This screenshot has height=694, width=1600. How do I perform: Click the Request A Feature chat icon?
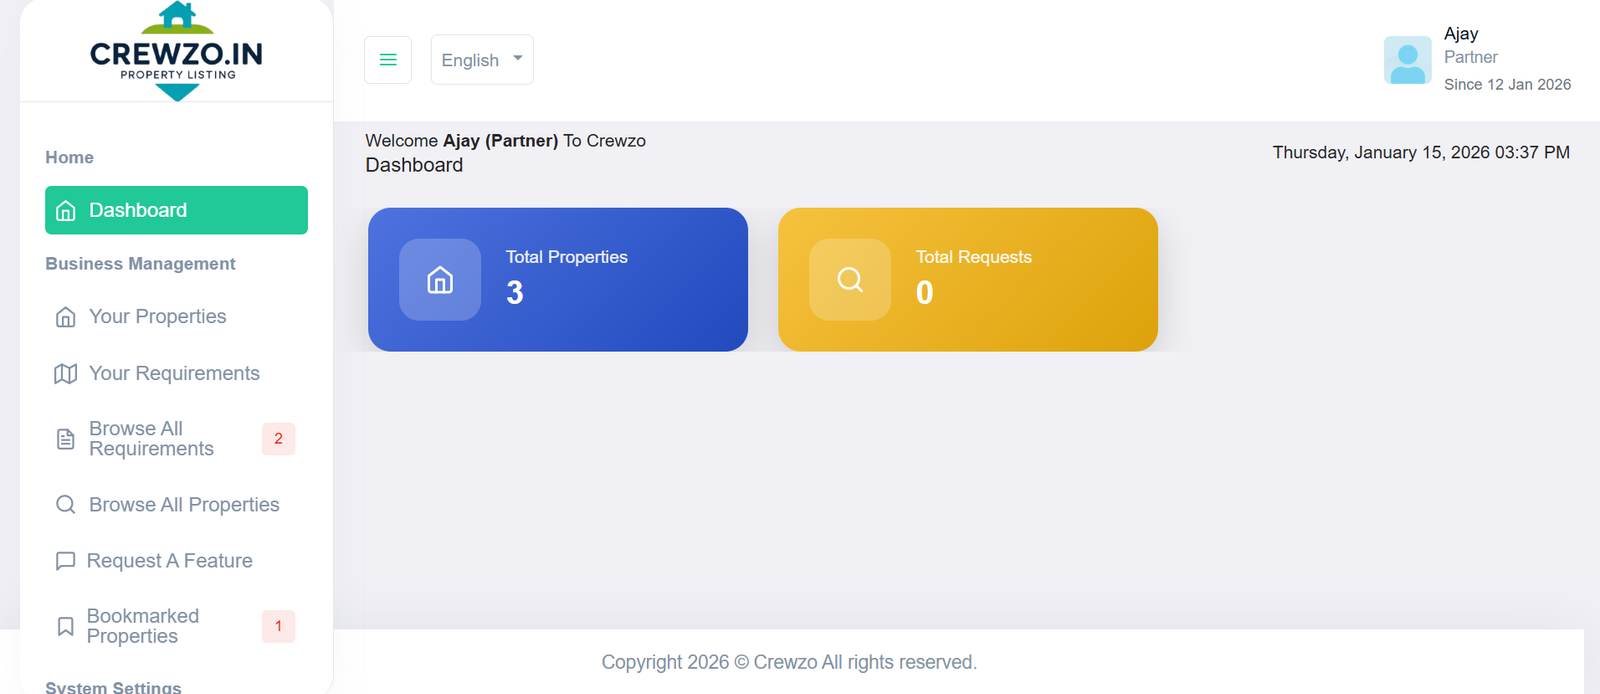tap(66, 561)
